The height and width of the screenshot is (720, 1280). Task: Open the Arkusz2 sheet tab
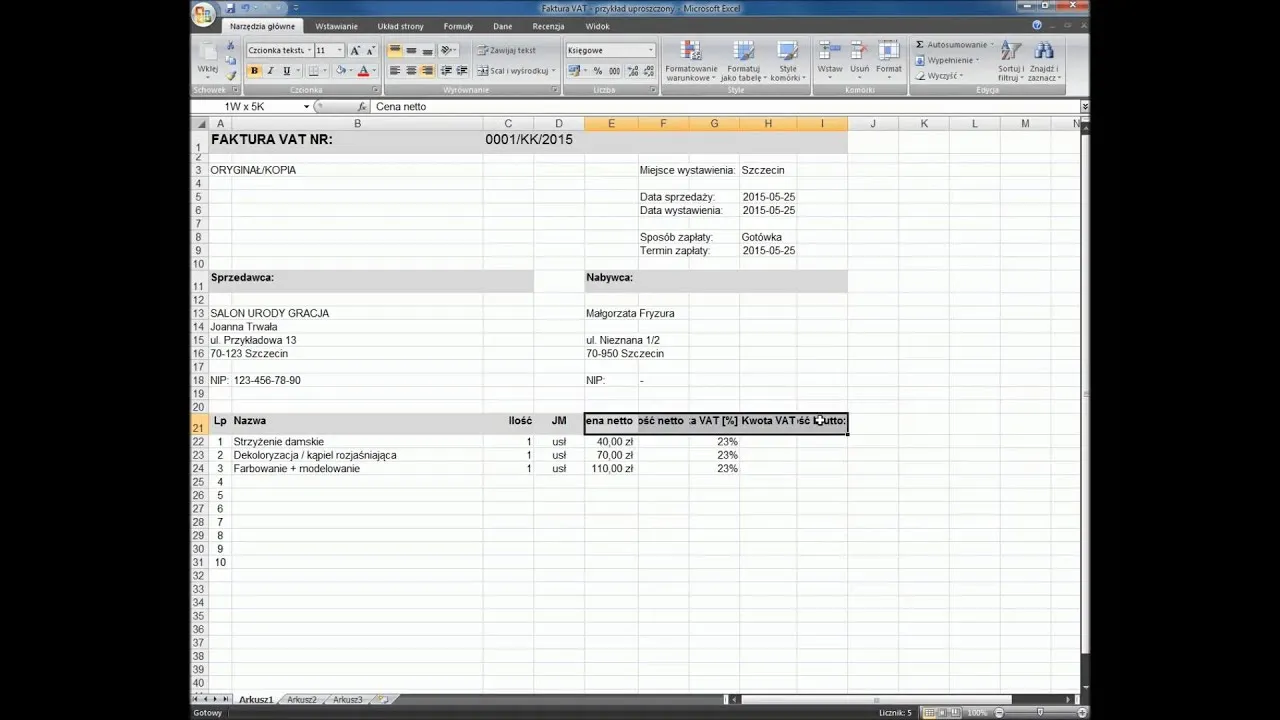[301, 700]
